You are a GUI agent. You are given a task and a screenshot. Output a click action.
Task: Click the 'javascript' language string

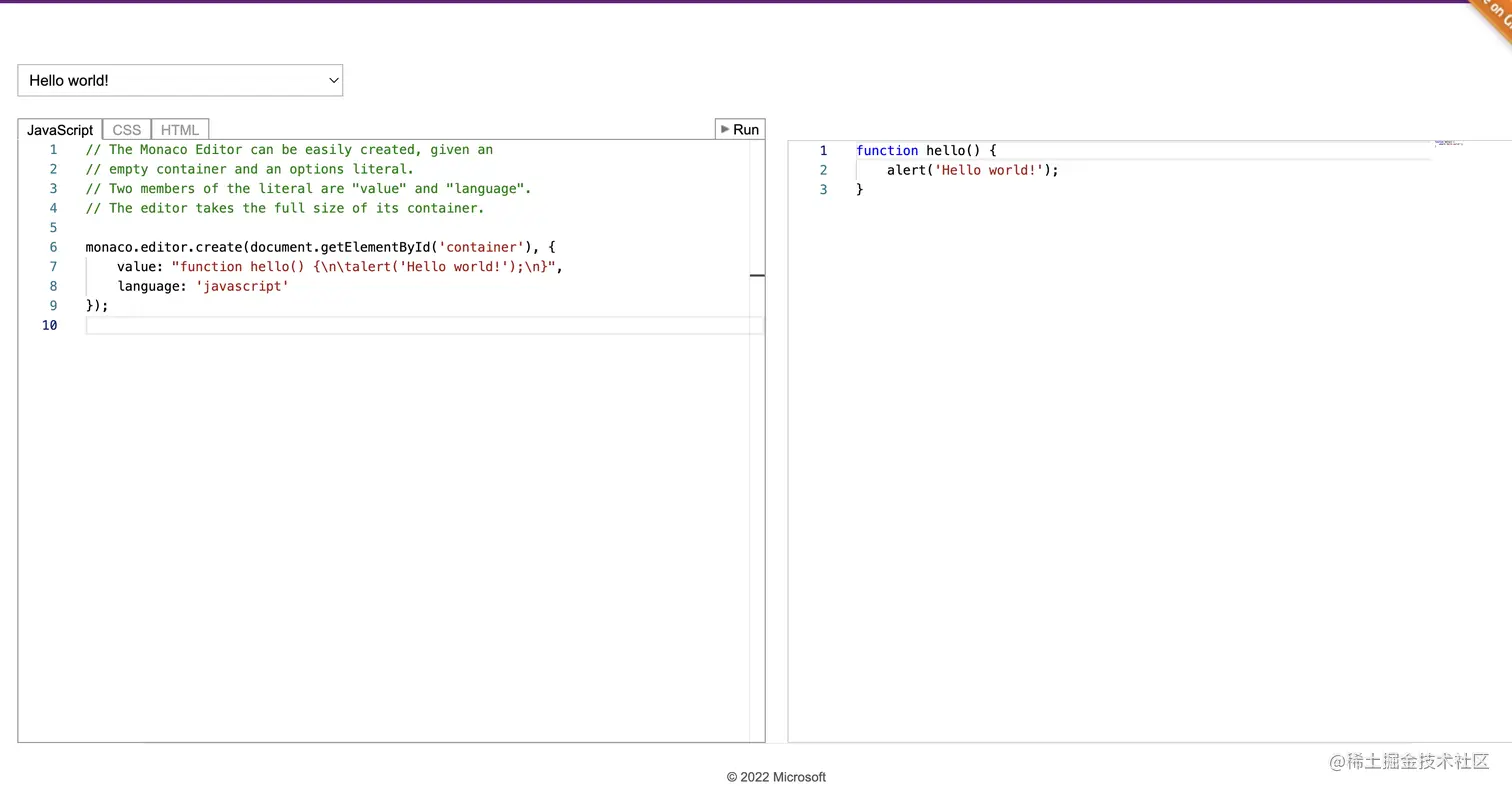click(242, 286)
